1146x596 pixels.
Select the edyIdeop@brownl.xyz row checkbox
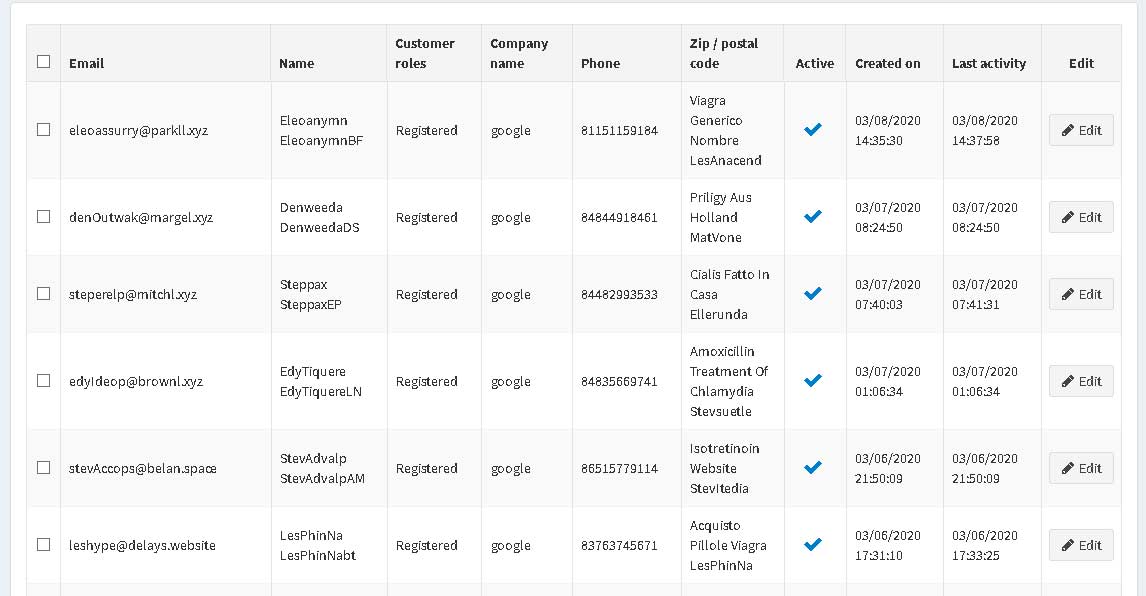44,380
